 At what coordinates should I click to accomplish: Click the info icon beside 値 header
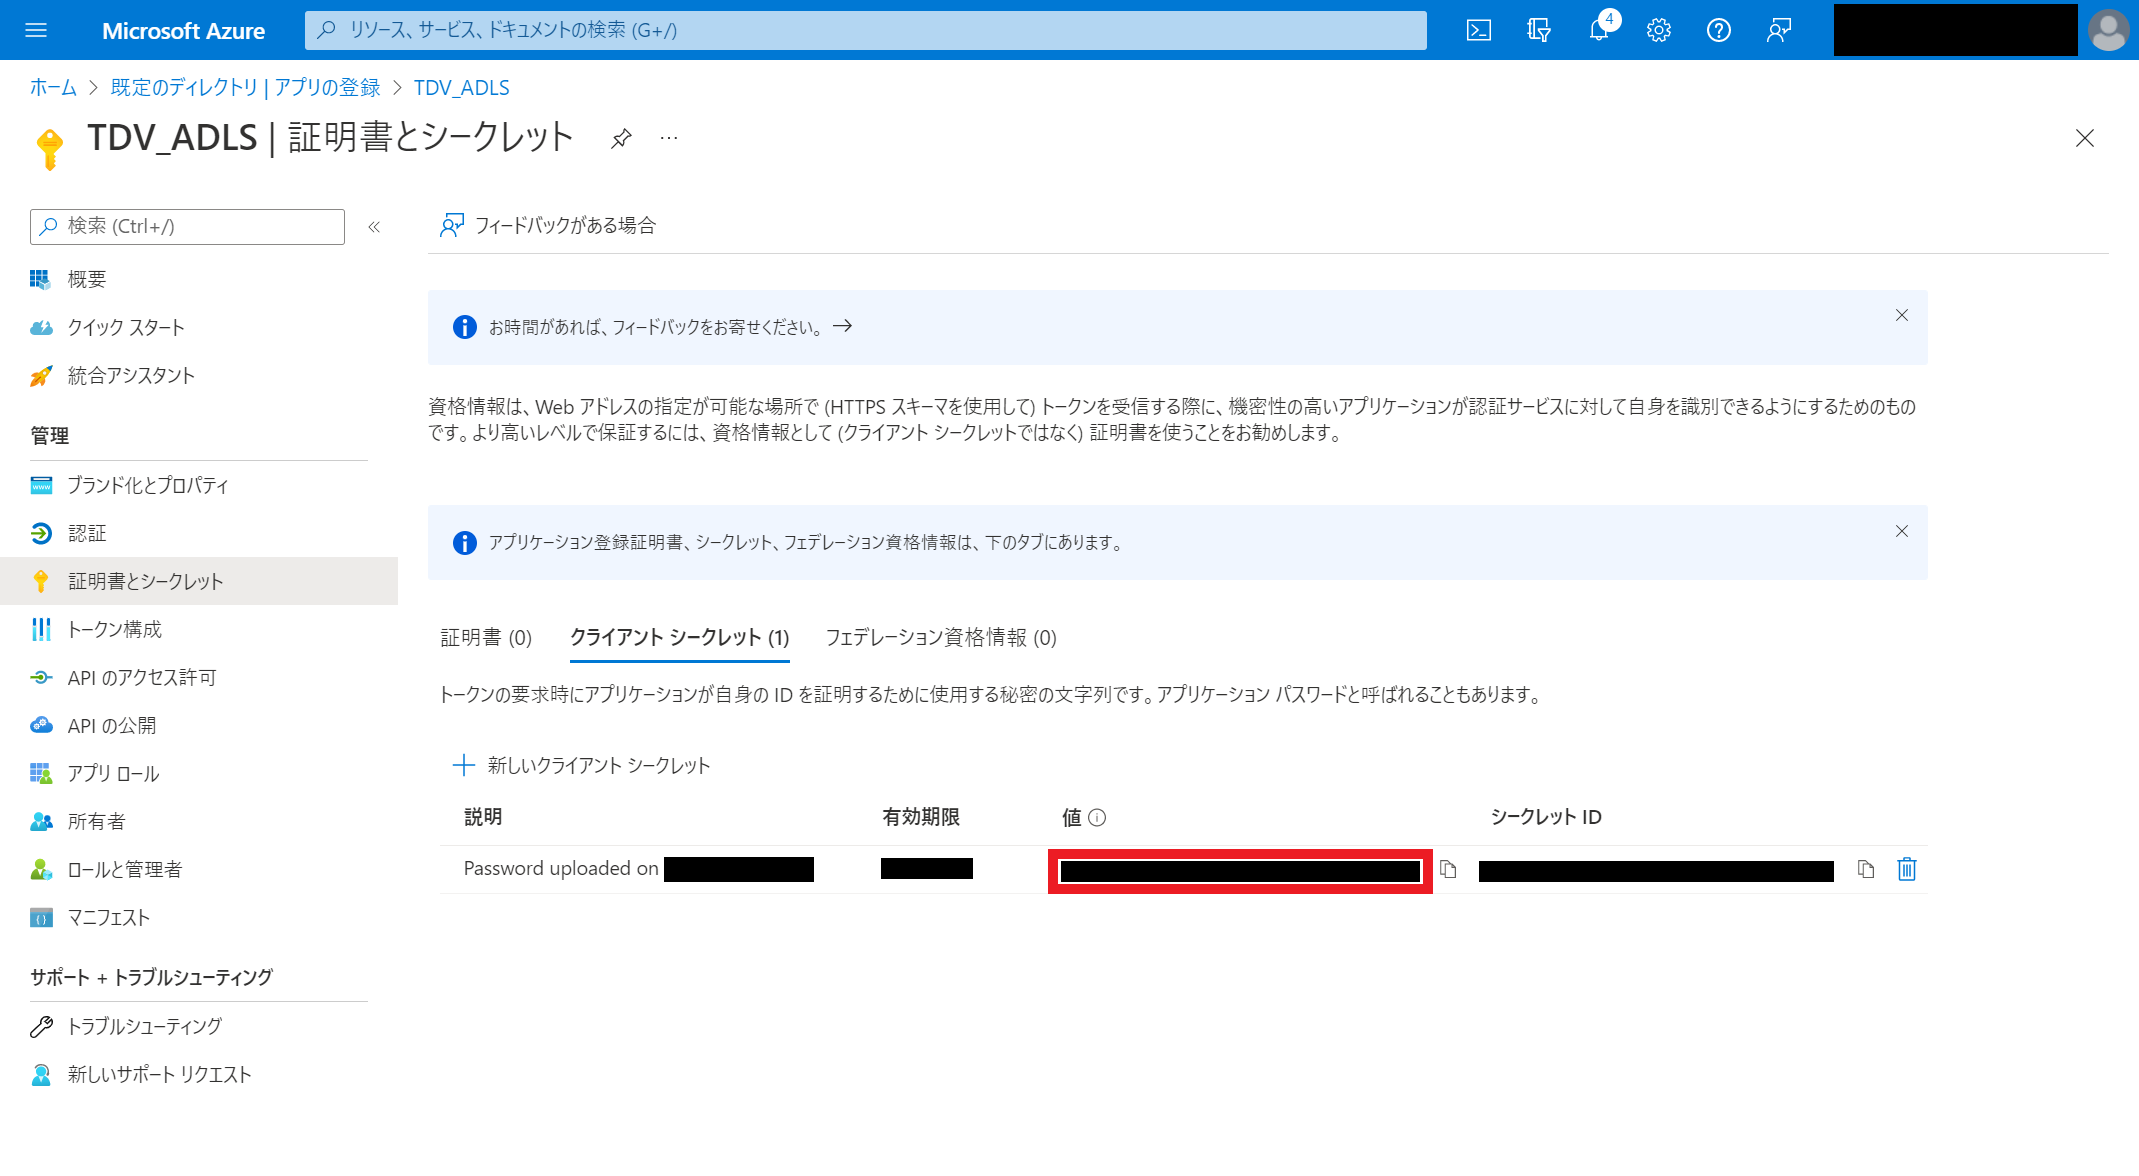1097,817
